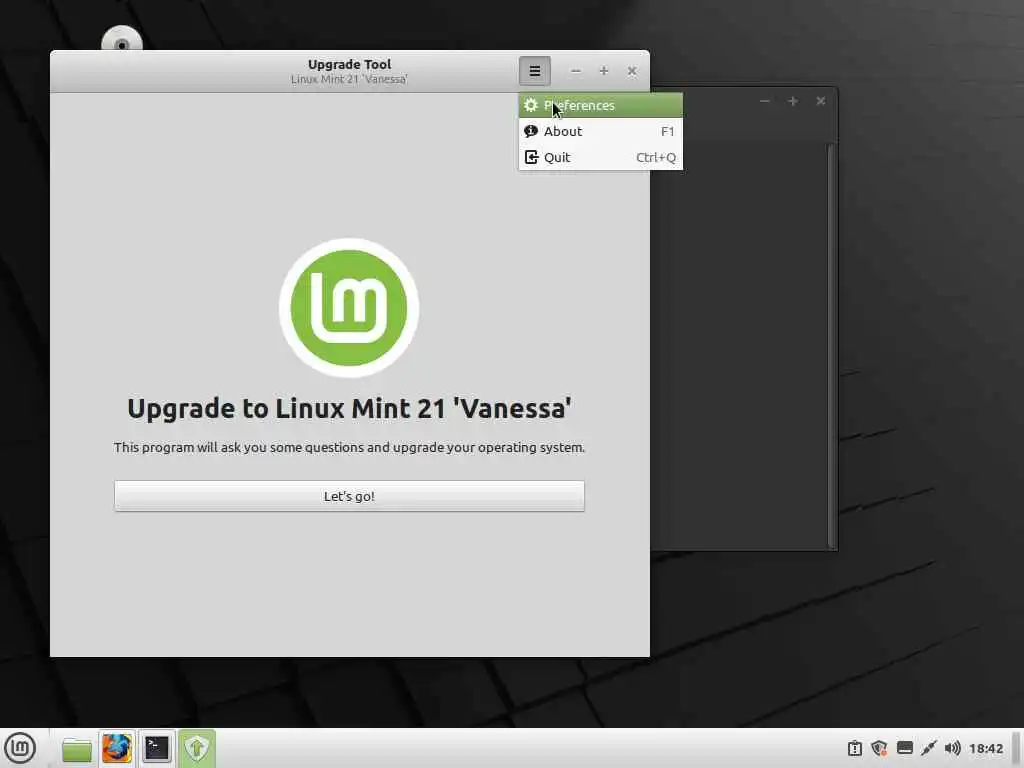This screenshot has width=1024, height=768.
Task: Close the dark background window
Action: [821, 101]
